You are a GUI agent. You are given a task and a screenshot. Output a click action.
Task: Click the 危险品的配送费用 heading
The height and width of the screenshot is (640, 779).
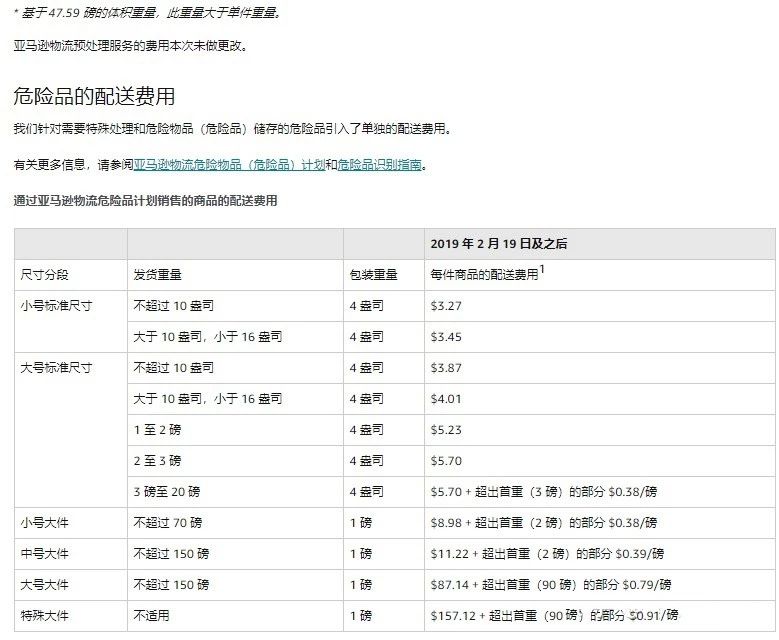pyautogui.click(x=94, y=96)
